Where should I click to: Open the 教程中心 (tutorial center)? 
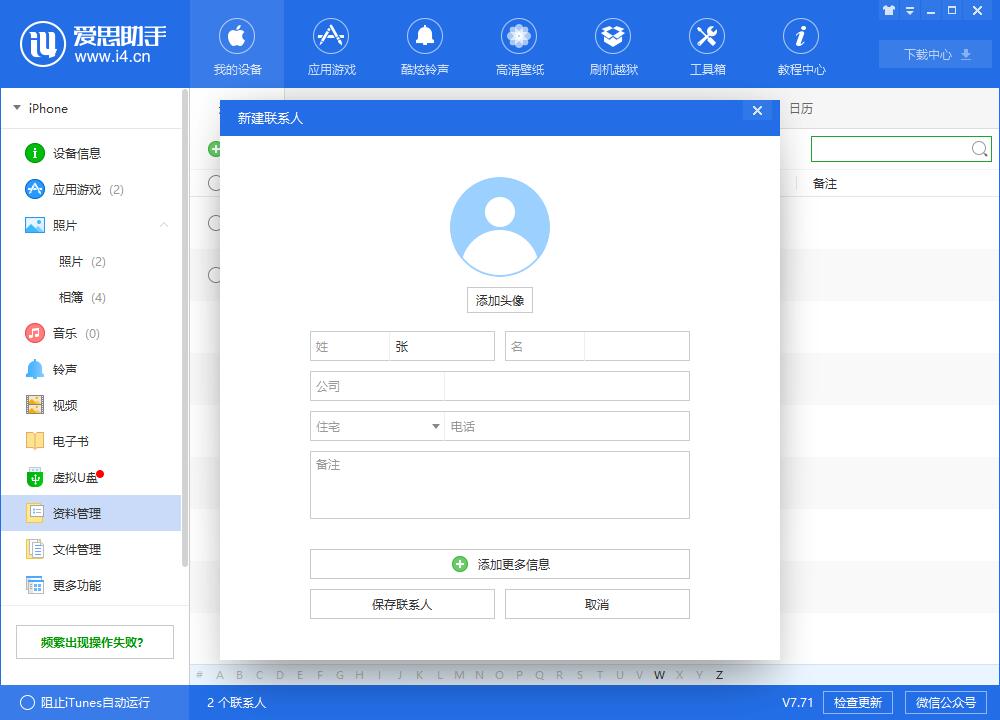800,45
